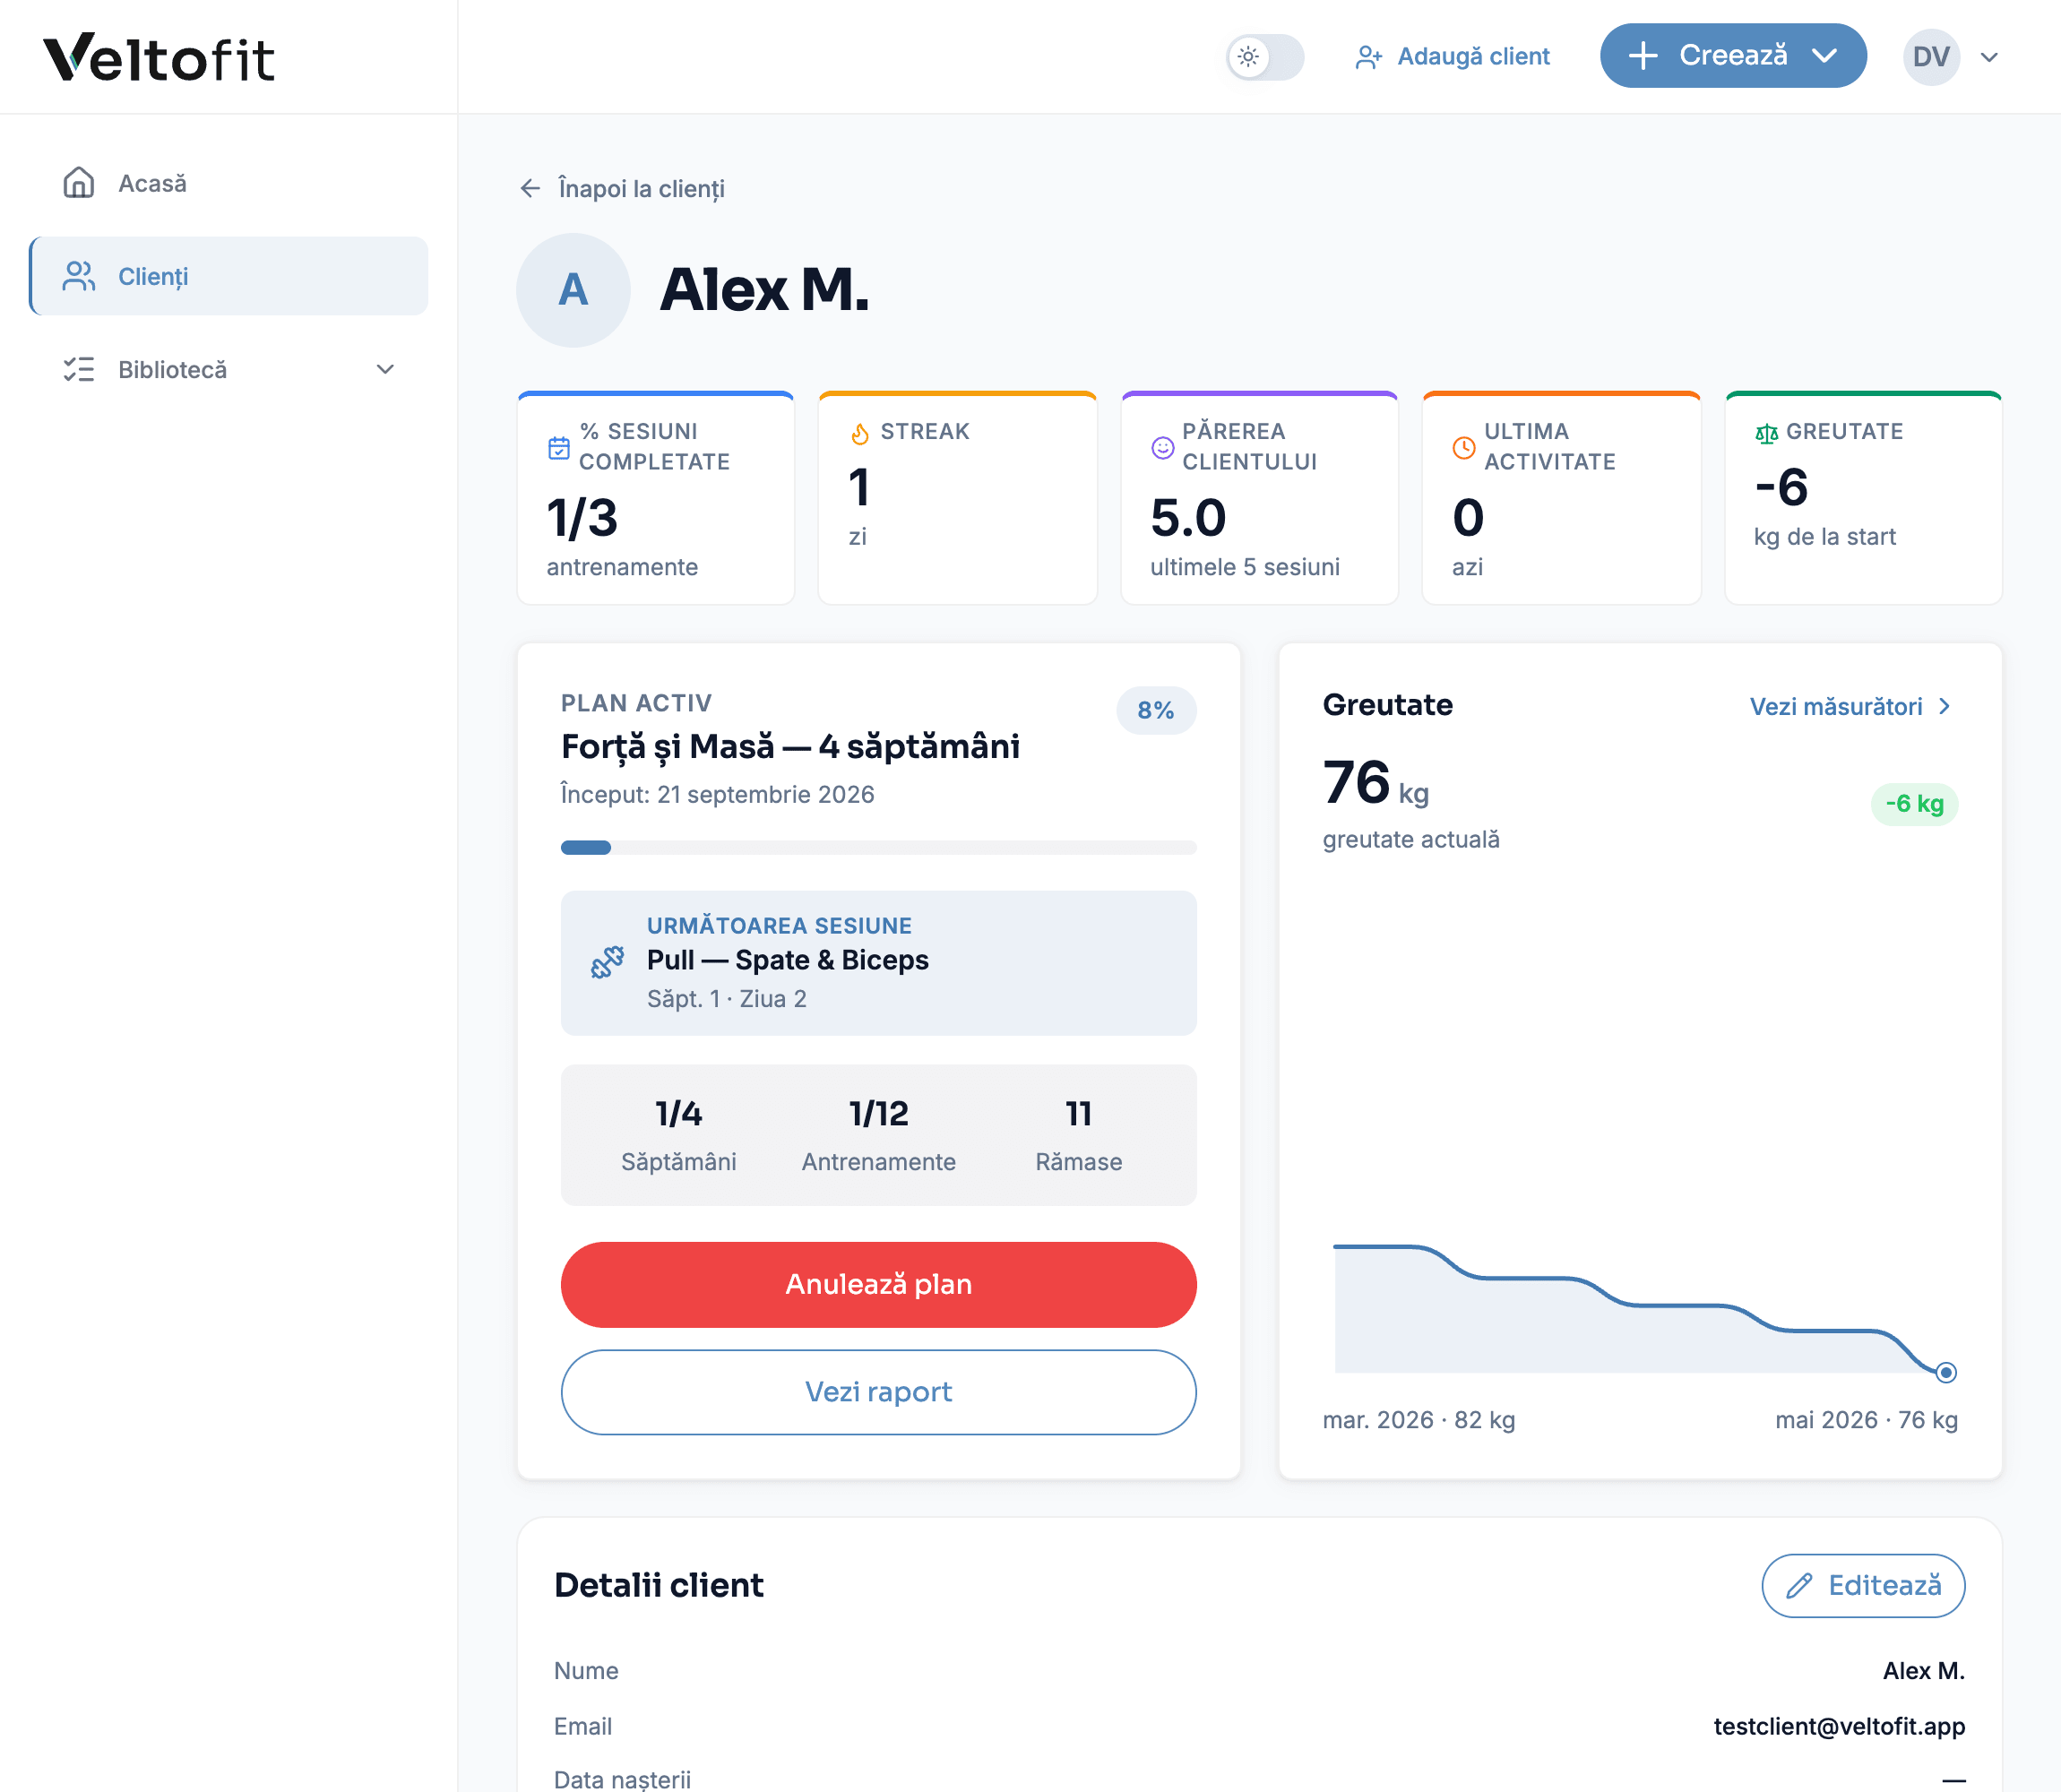Click the dumbbell icon in next session
Screen dimensions: 2061x1792
607,962
